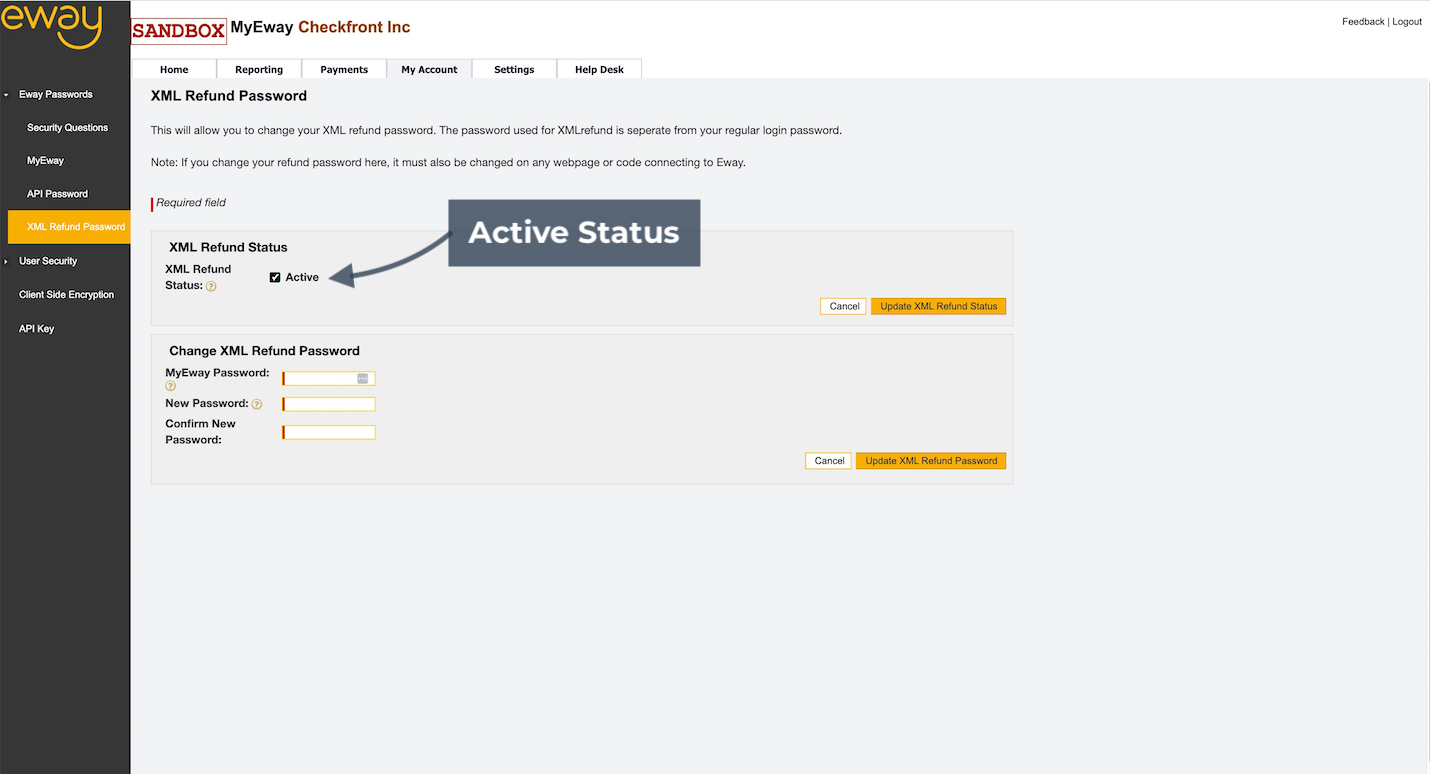Focus the New Password input field

(329, 404)
